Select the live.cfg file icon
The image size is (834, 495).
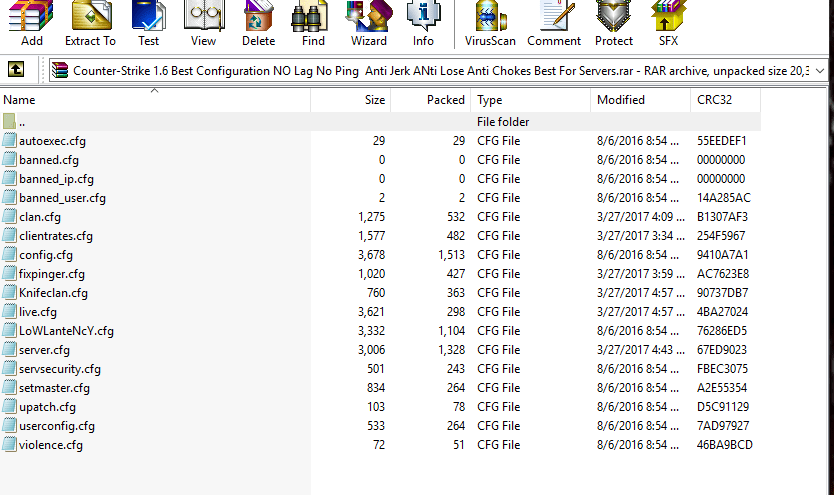click(9, 312)
